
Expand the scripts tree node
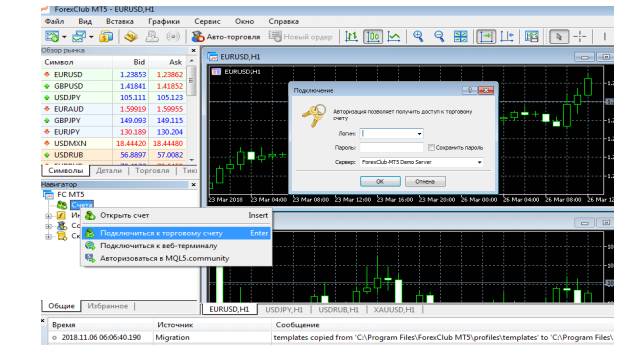49,236
